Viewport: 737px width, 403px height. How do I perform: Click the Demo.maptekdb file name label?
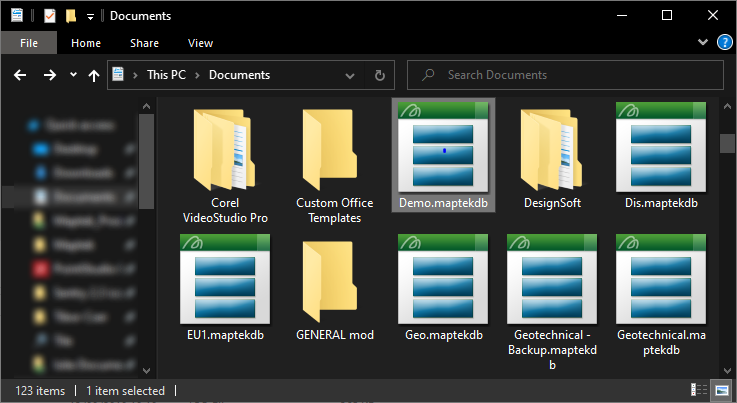[x=443, y=203]
